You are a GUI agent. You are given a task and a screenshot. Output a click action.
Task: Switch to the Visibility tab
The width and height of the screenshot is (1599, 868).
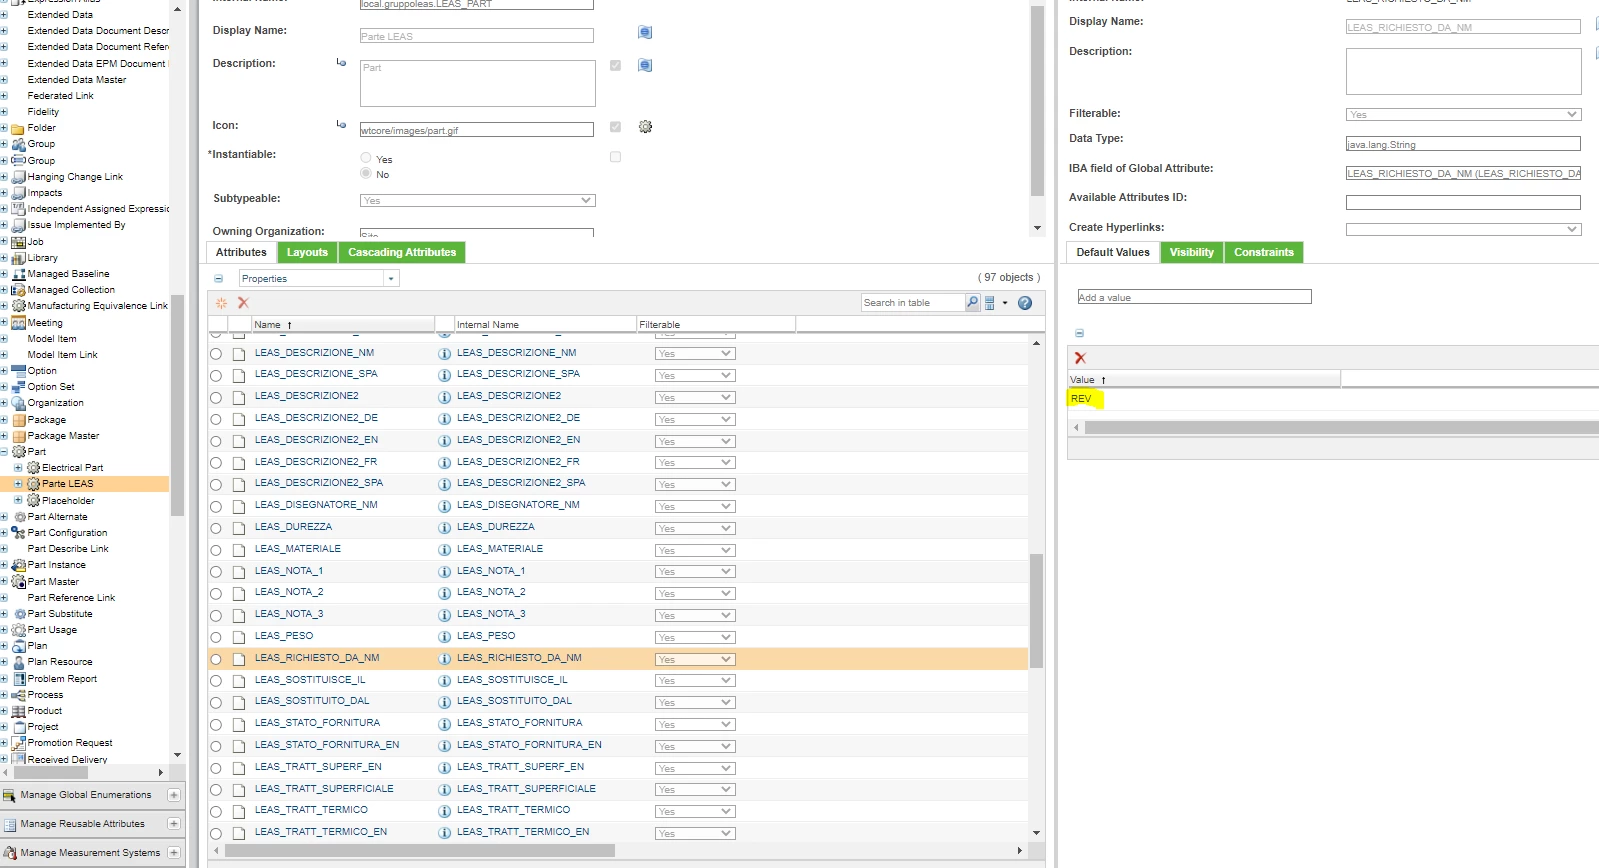pyautogui.click(x=1192, y=253)
